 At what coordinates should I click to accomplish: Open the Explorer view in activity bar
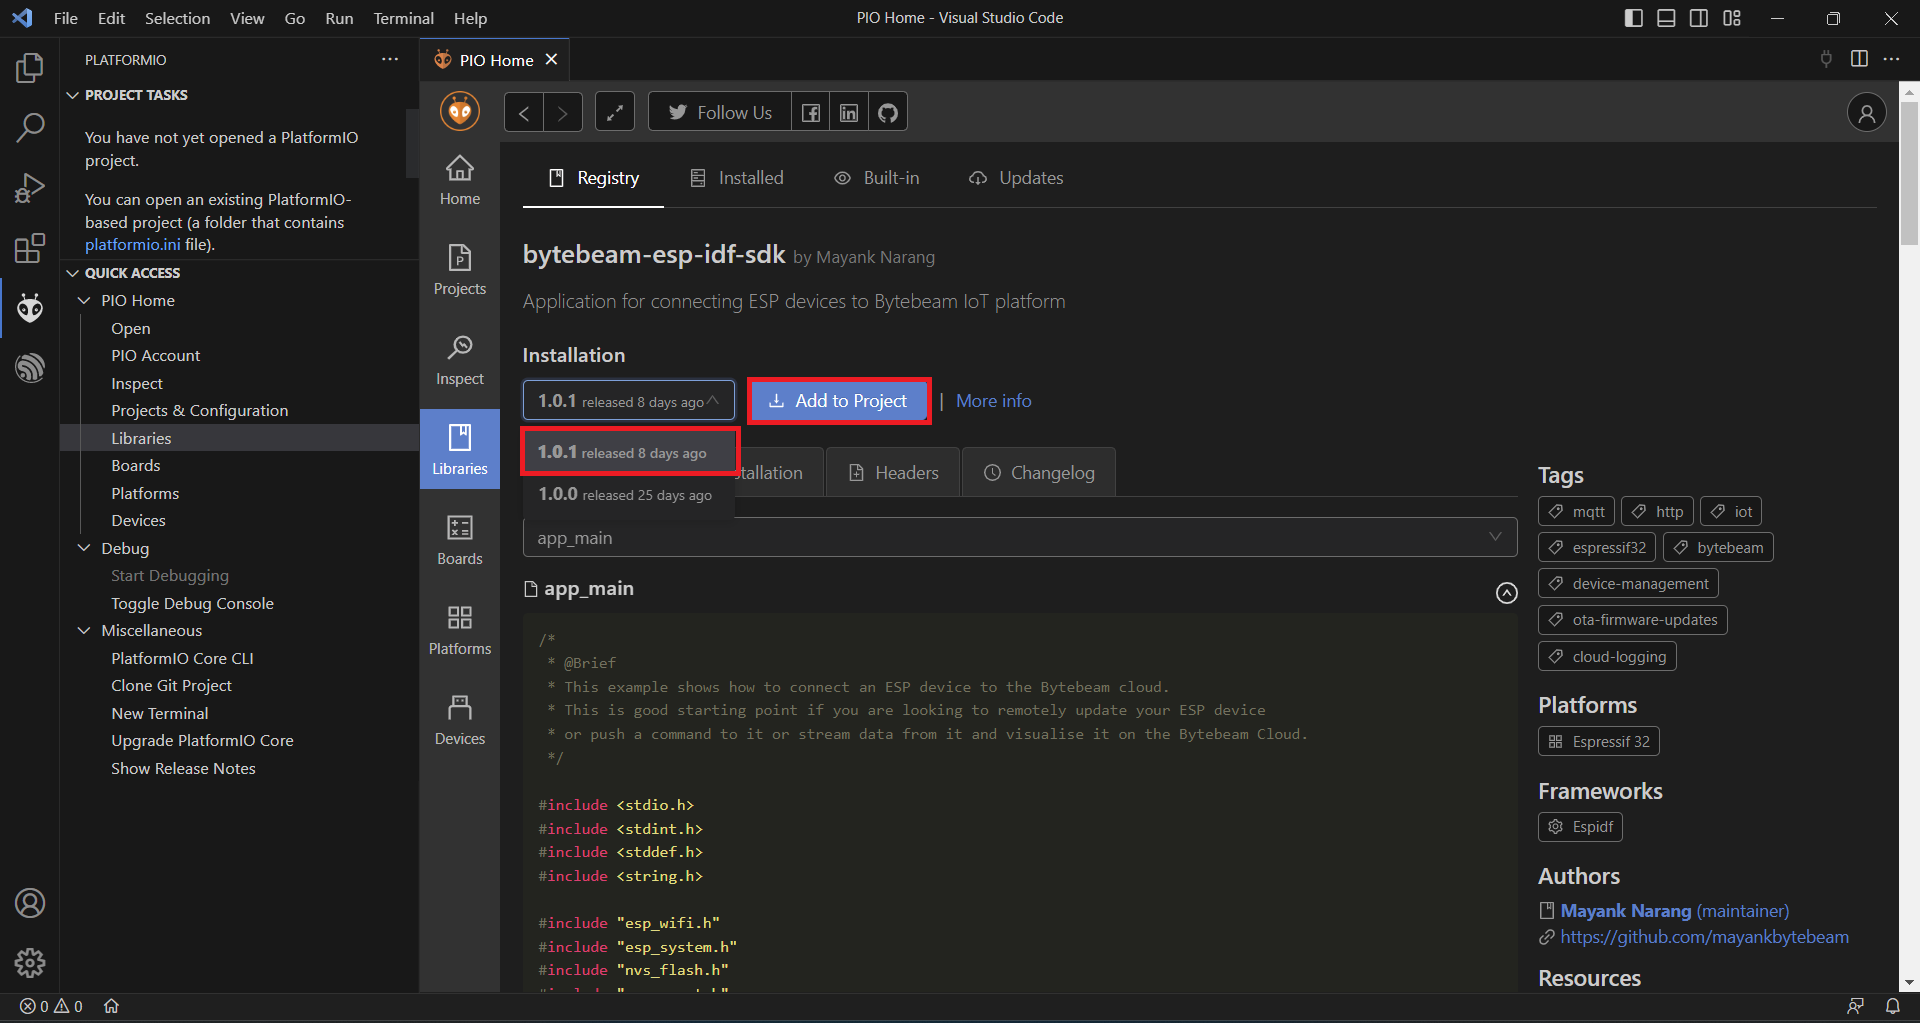(30, 68)
